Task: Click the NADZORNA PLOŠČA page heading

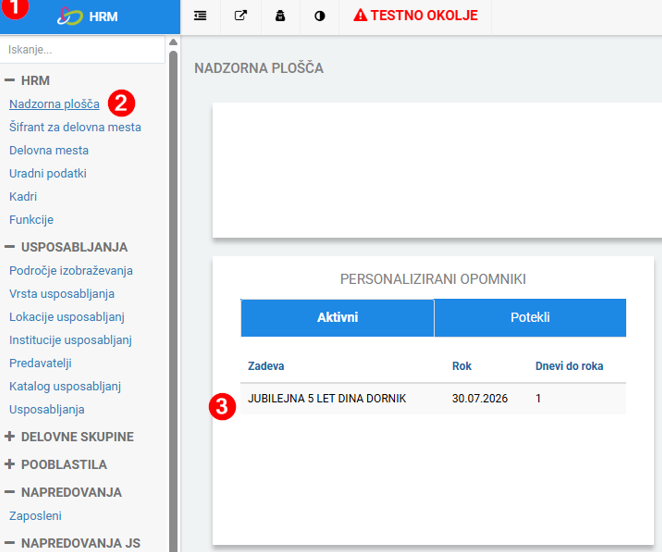Action: pyautogui.click(x=259, y=68)
